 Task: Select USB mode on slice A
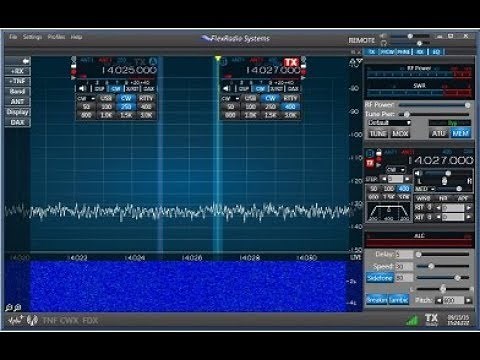click(106, 99)
